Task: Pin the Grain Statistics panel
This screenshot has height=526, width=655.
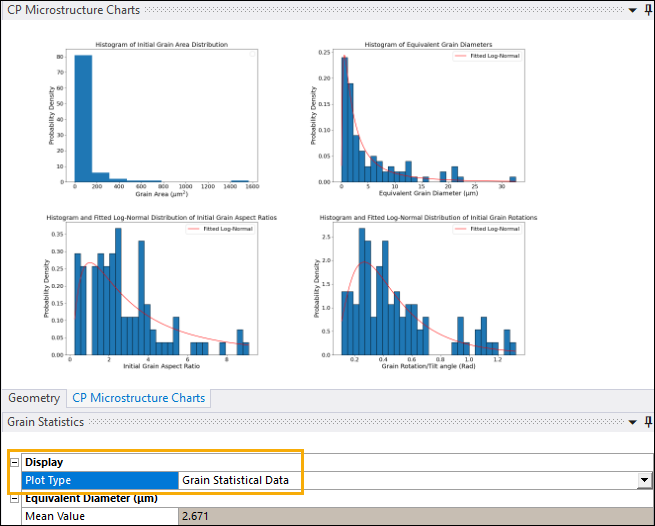Action: click(648, 422)
